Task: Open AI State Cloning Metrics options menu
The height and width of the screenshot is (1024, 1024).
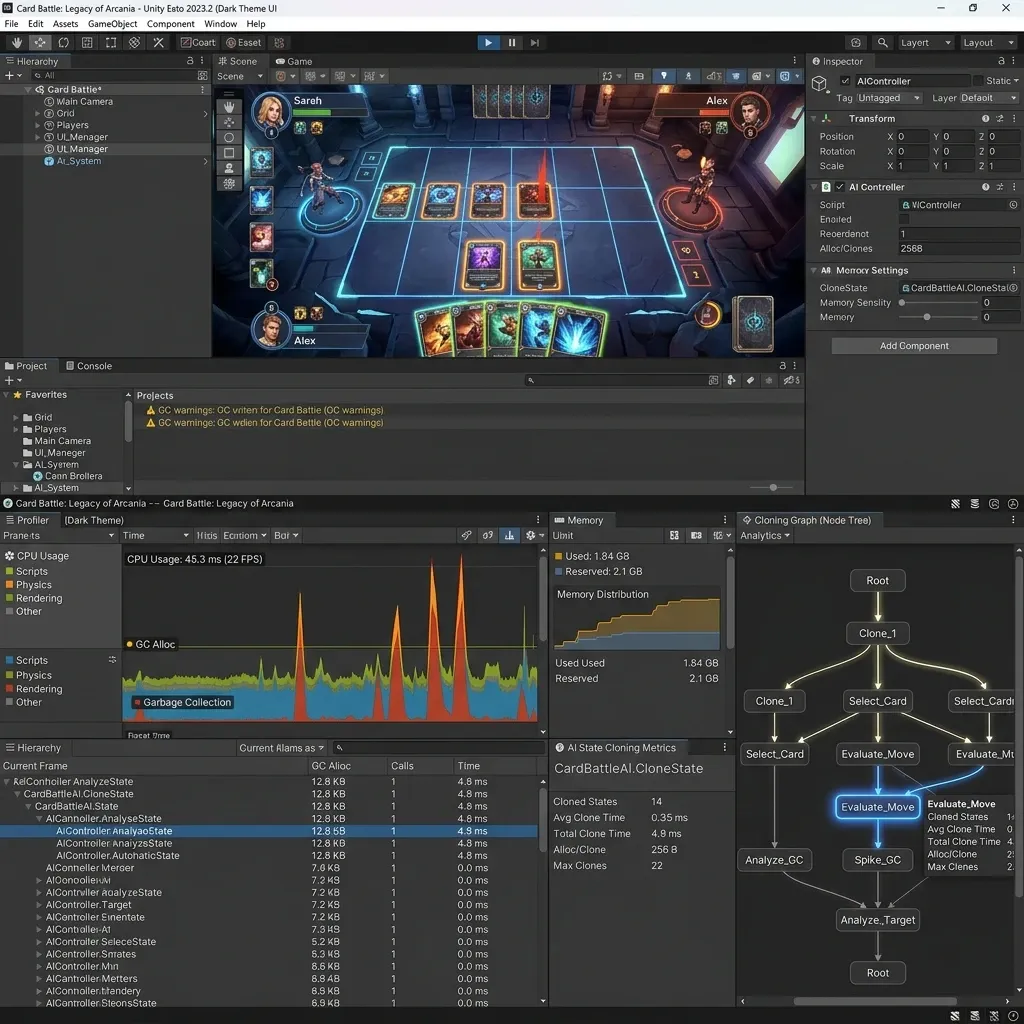Action: [724, 747]
